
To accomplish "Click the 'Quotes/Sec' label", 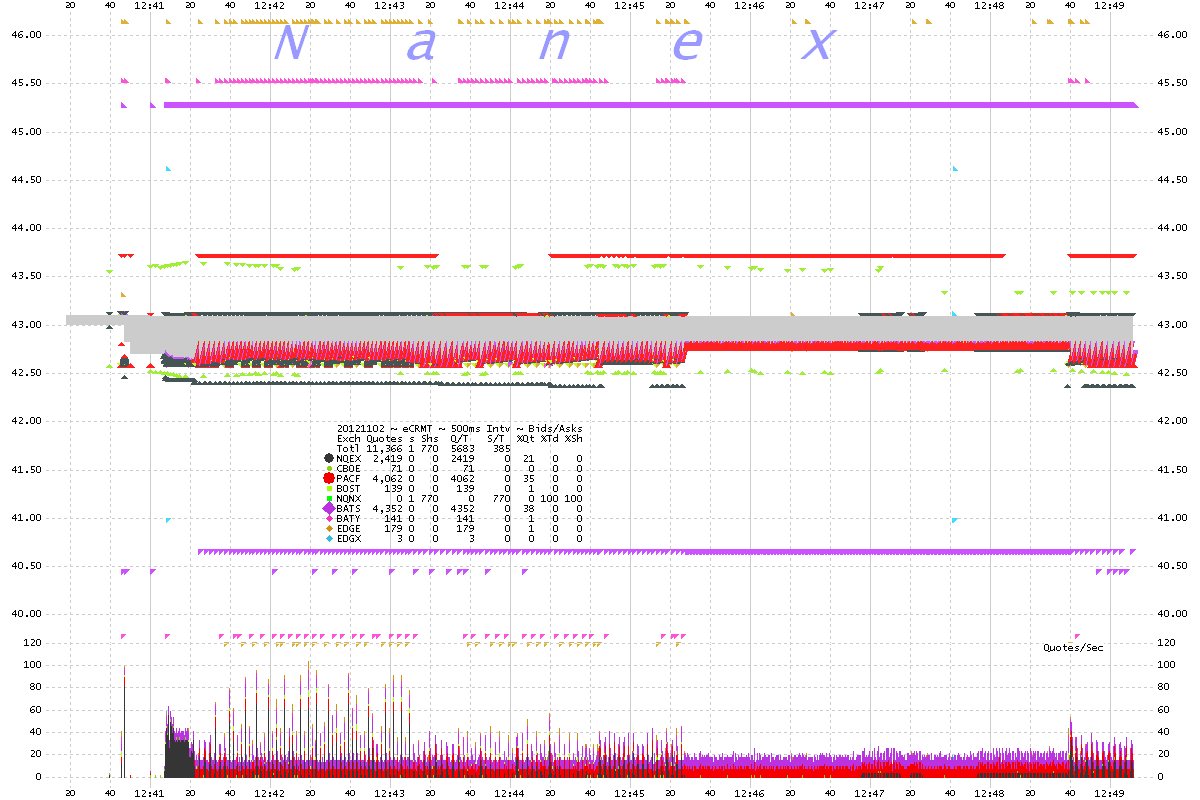I will [x=1074, y=648].
